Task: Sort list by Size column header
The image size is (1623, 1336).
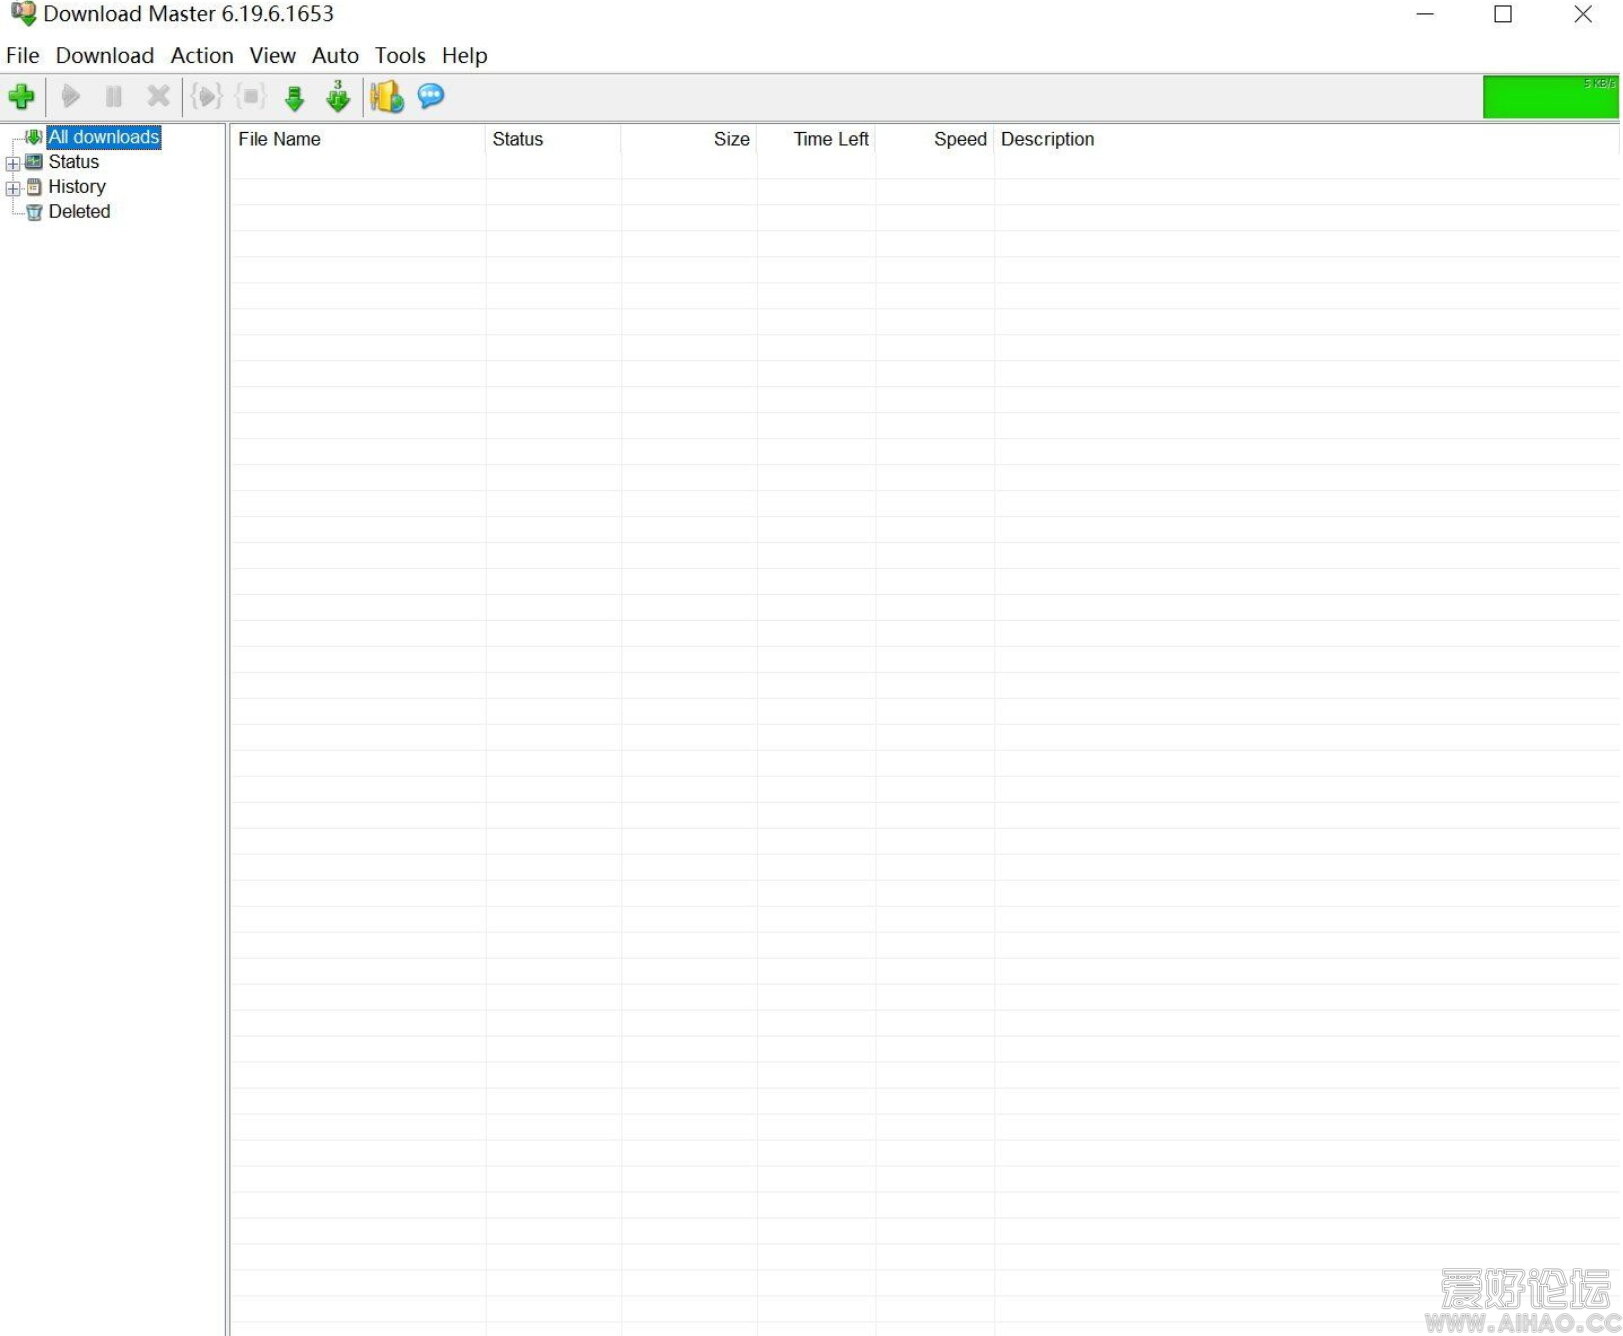Action: pyautogui.click(x=731, y=140)
